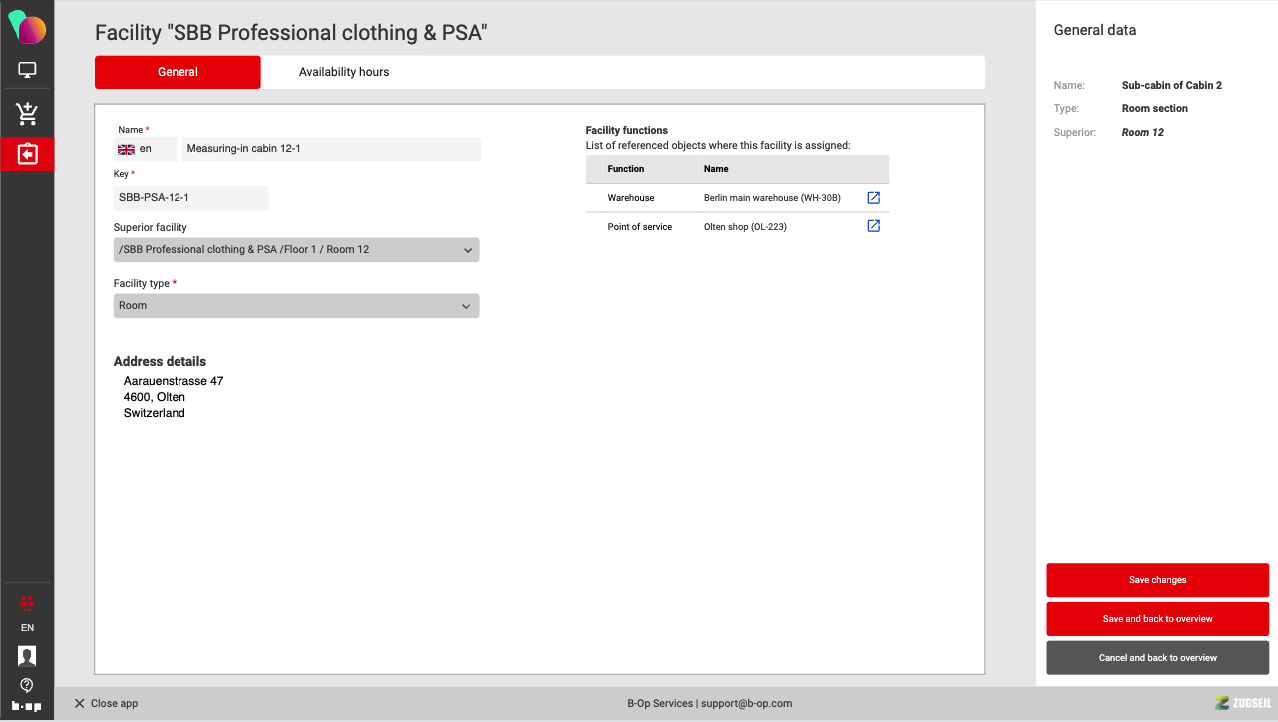Viewport: 1278px width, 722px height.
Task: Click the B-Op logo at sidebar bottom
Action: click(27, 706)
